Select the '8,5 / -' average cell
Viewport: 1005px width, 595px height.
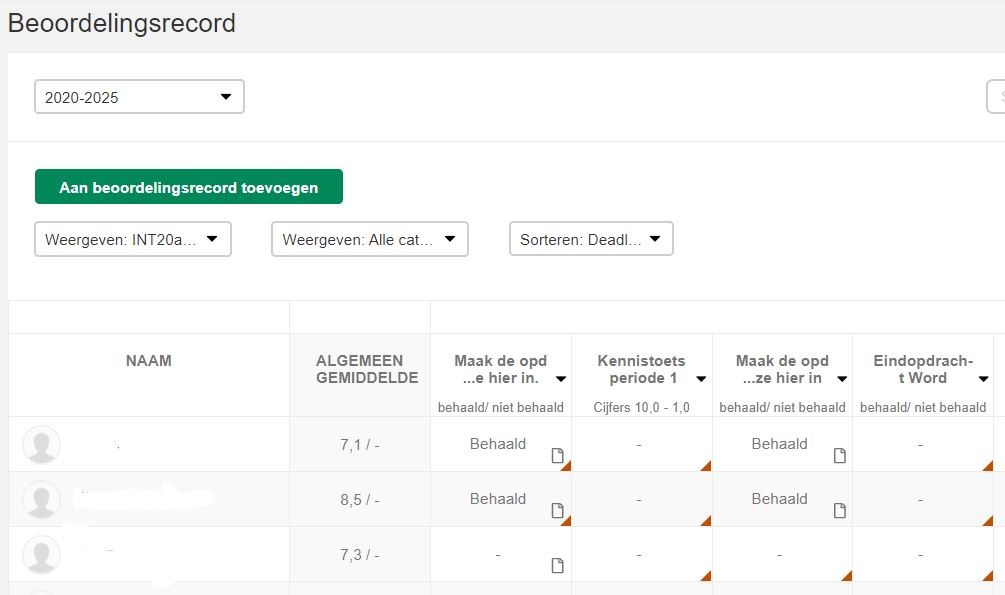(x=360, y=499)
